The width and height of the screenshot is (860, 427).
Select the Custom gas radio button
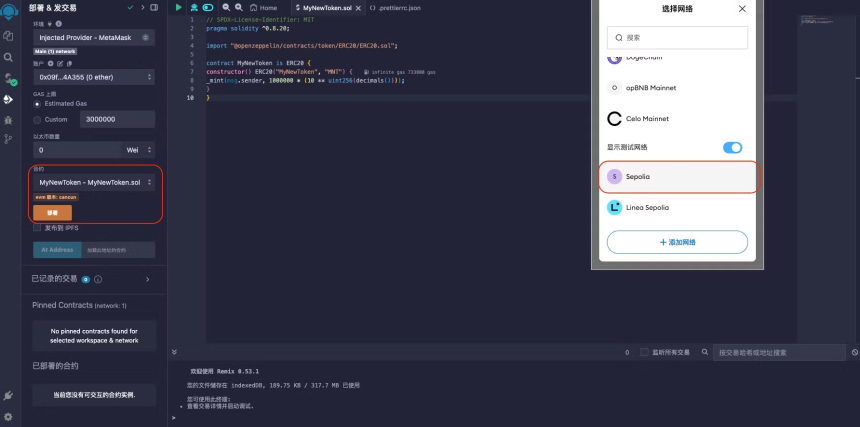tap(37, 119)
